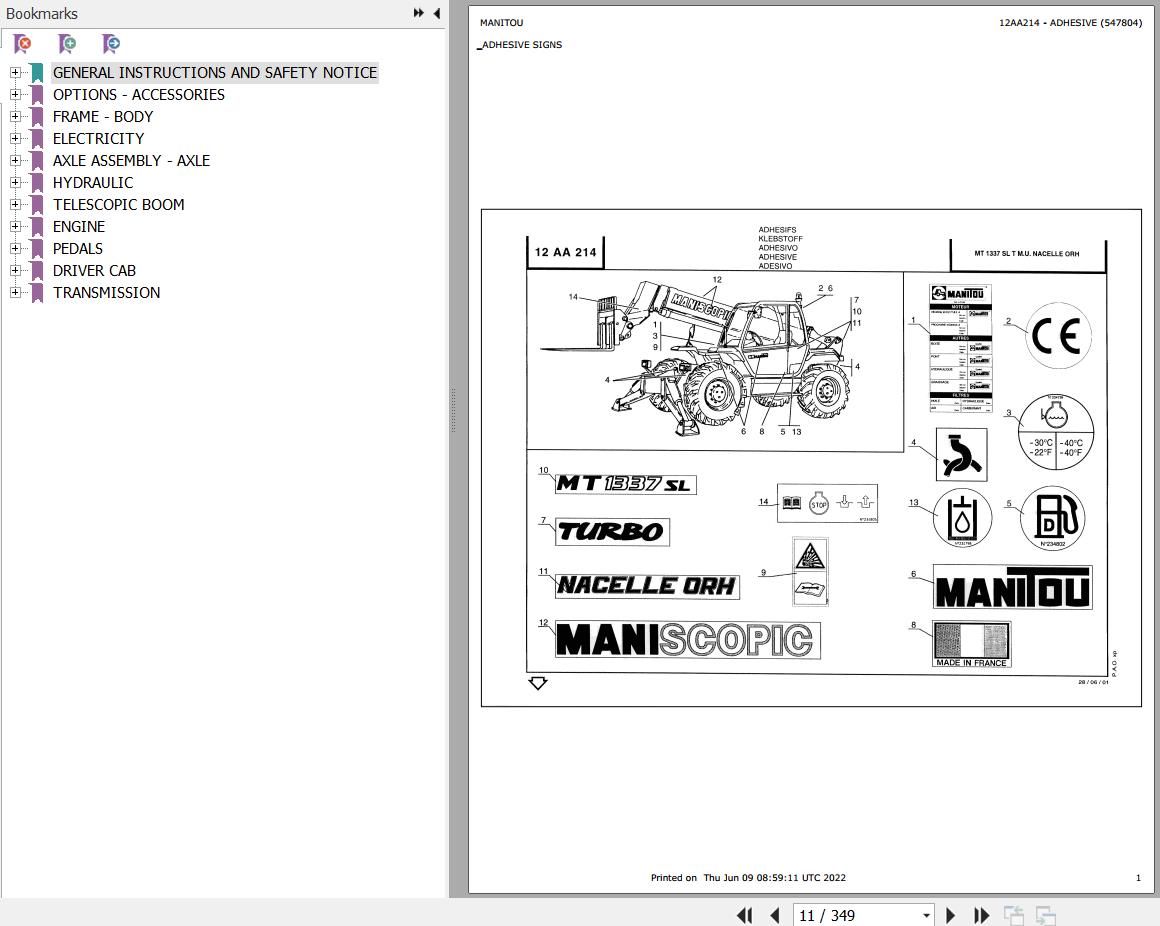This screenshot has height=926, width=1160.
Task: Click the bookmark icon beside TELESCOPIC BOOM
Action: (x=37, y=205)
